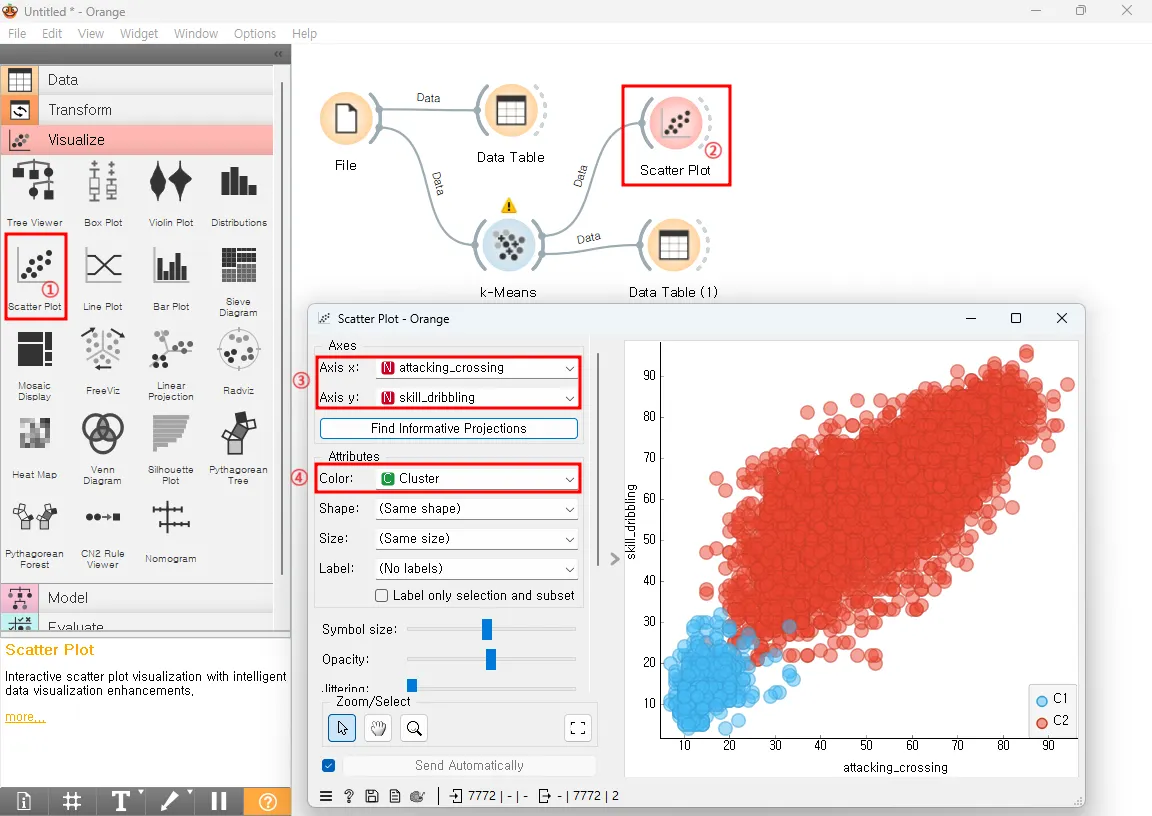
Task: Click the Opacity slider handle
Action: click(491, 660)
